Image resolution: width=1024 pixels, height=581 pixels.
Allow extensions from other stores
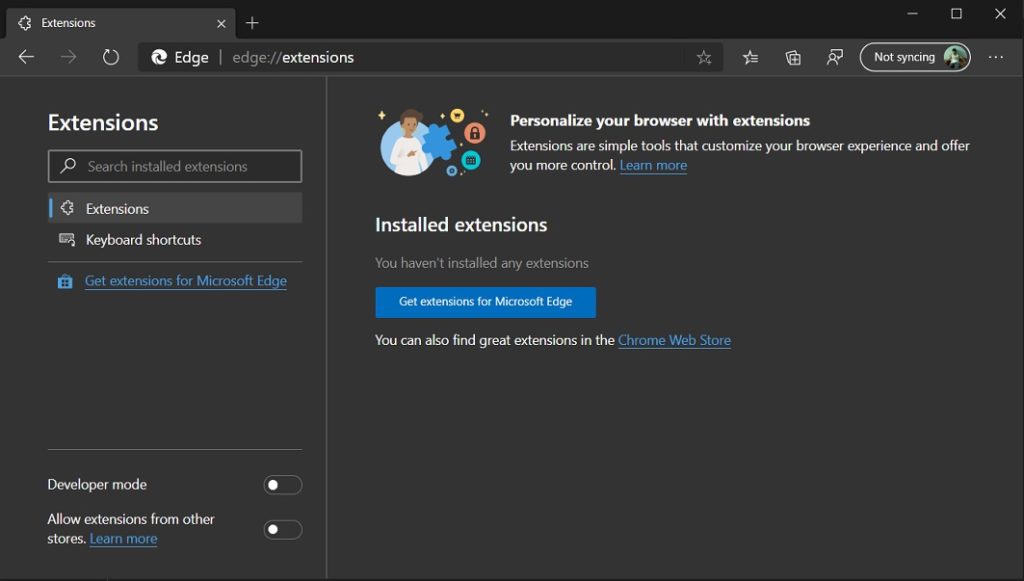point(282,528)
